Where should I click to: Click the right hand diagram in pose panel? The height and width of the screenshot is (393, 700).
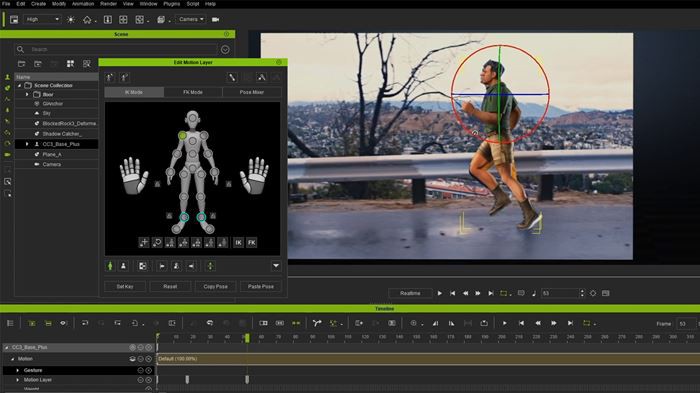254,176
